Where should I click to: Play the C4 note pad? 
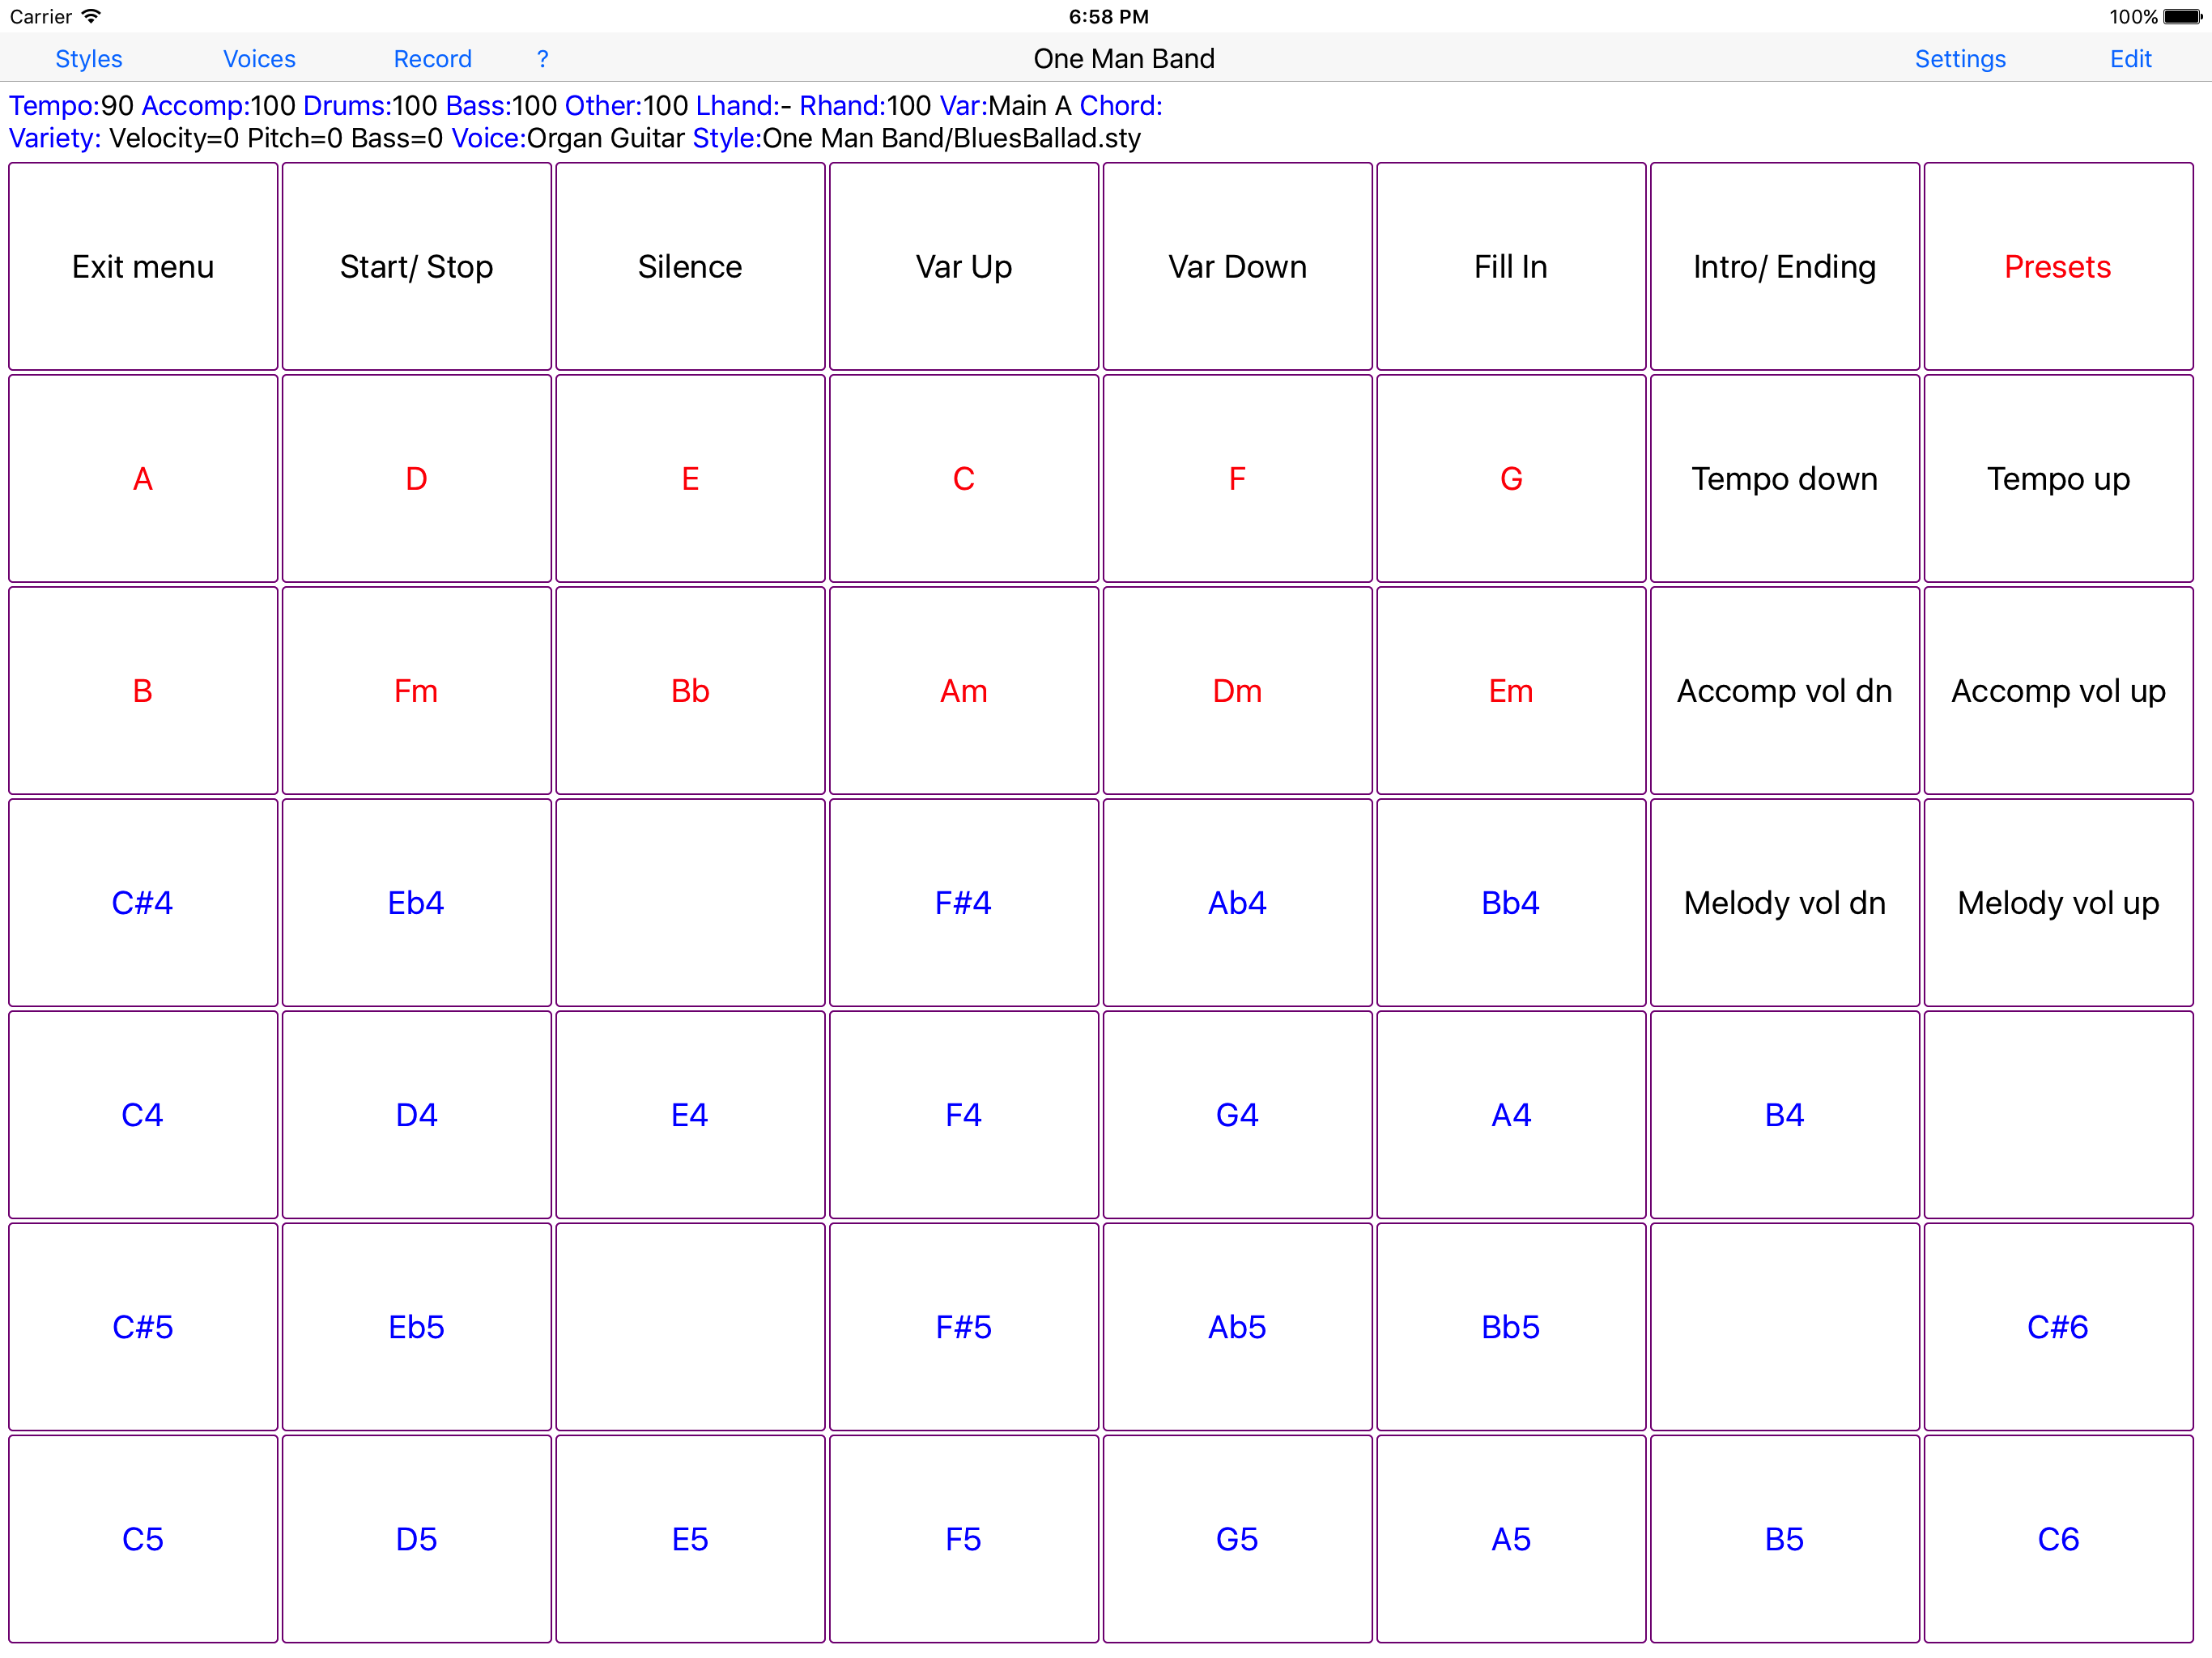[143, 1115]
